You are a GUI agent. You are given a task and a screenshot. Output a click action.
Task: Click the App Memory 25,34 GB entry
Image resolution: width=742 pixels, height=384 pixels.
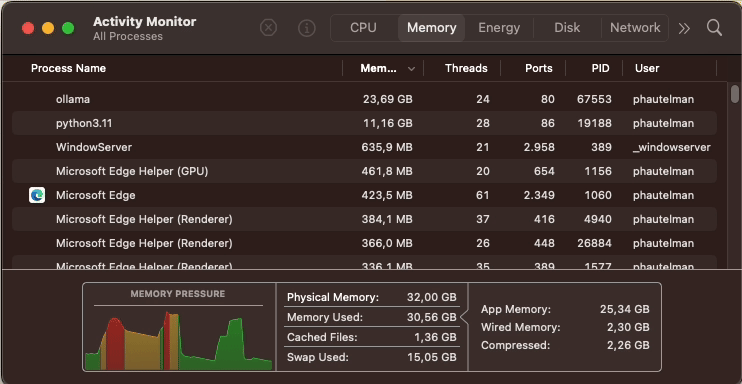coord(565,310)
